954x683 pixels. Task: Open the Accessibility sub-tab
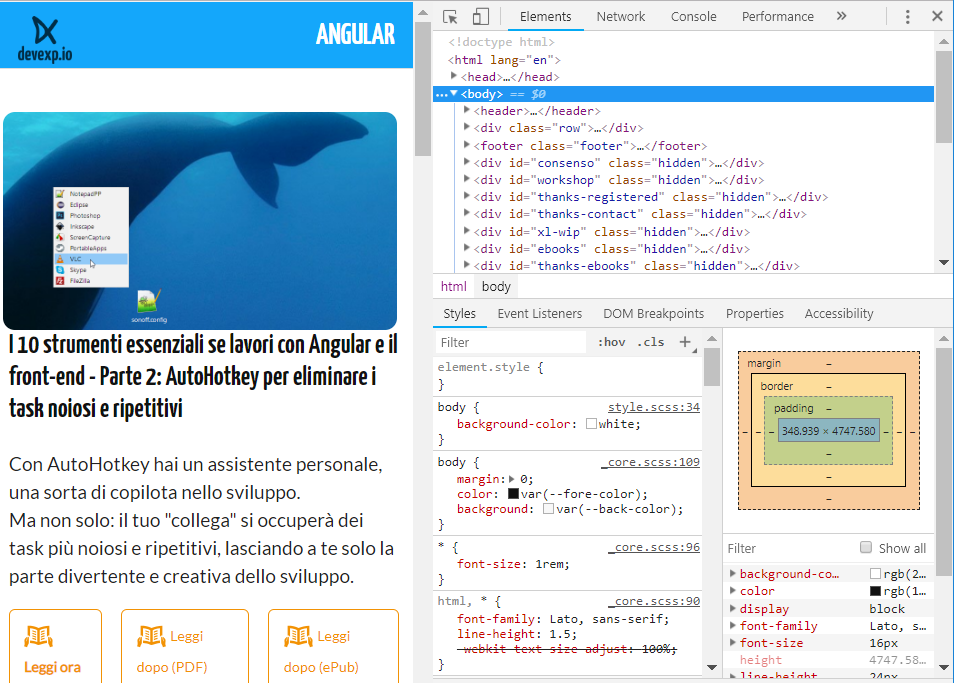(x=839, y=314)
